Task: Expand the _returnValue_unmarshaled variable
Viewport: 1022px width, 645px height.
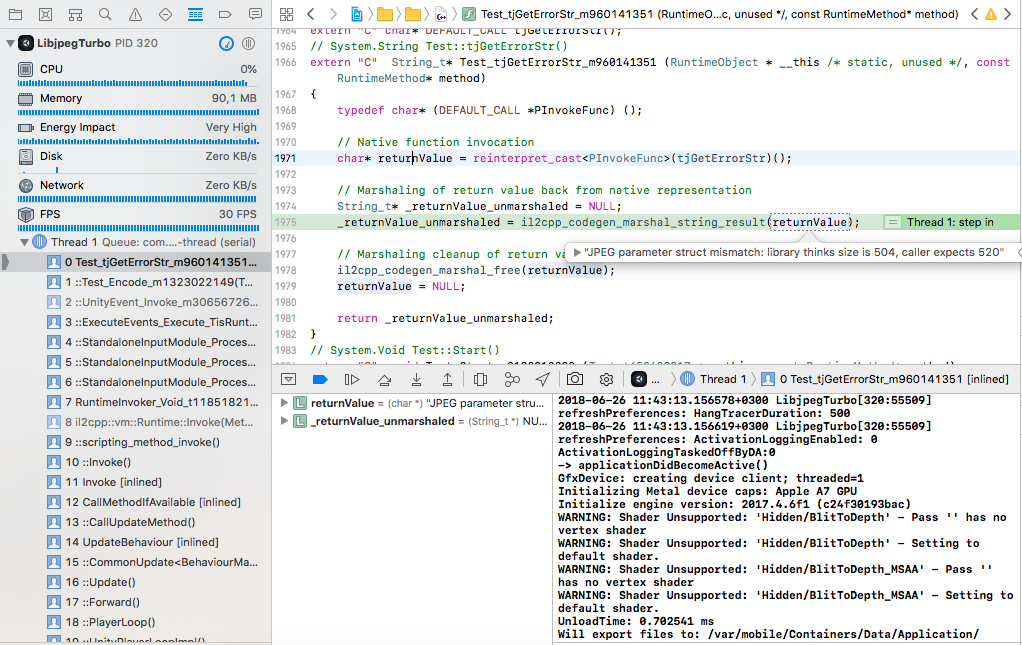Action: point(283,423)
